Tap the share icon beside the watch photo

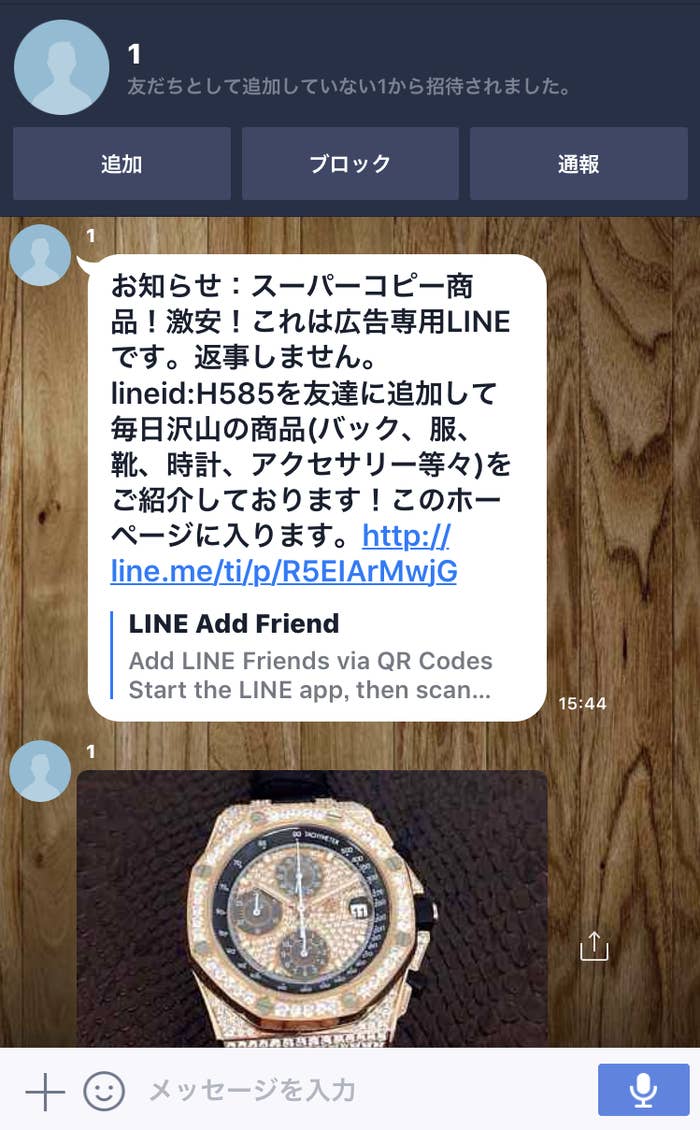pyautogui.click(x=594, y=946)
